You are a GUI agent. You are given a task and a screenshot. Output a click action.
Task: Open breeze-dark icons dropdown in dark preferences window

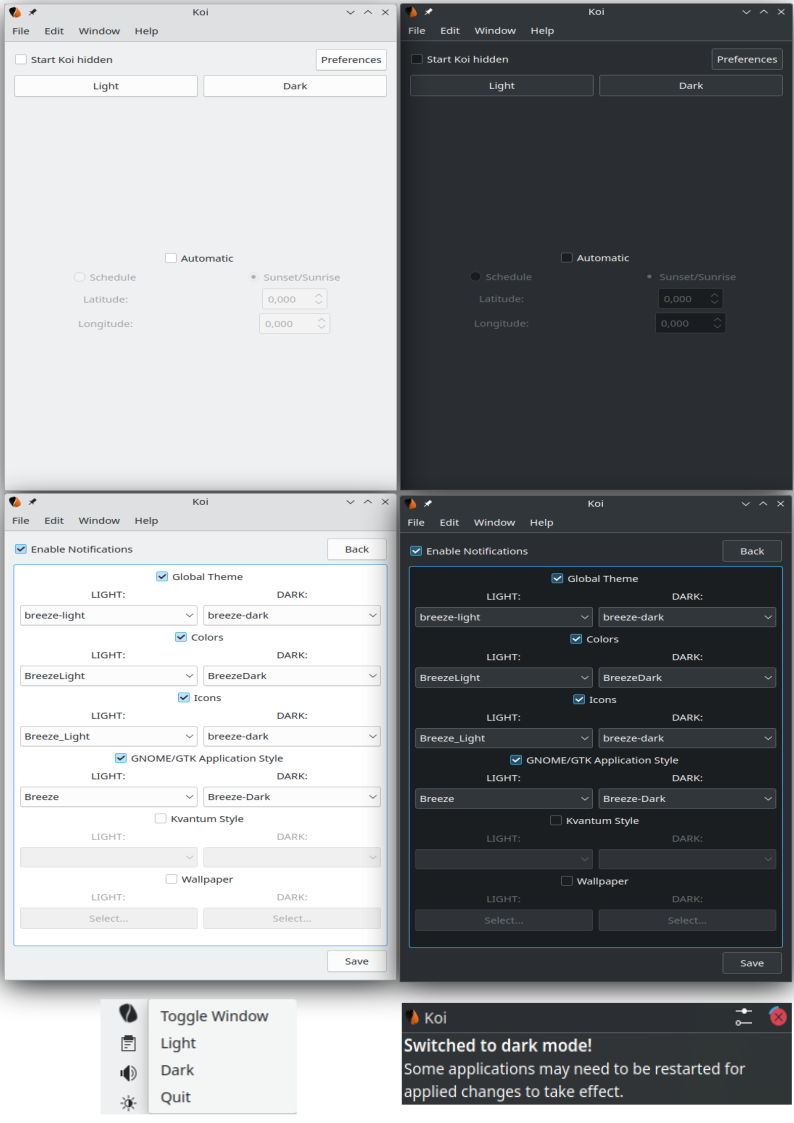pos(687,738)
